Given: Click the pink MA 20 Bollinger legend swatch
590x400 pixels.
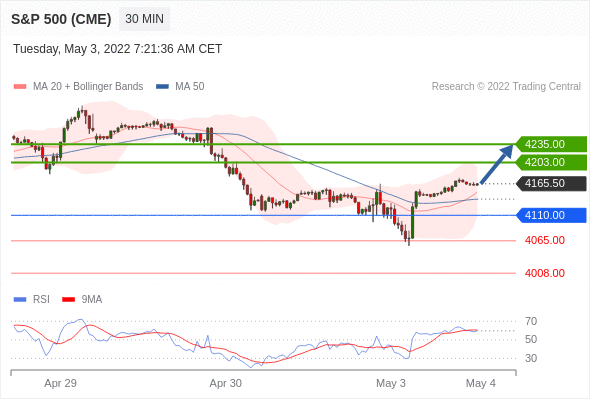Looking at the screenshot, I should 20,87.
